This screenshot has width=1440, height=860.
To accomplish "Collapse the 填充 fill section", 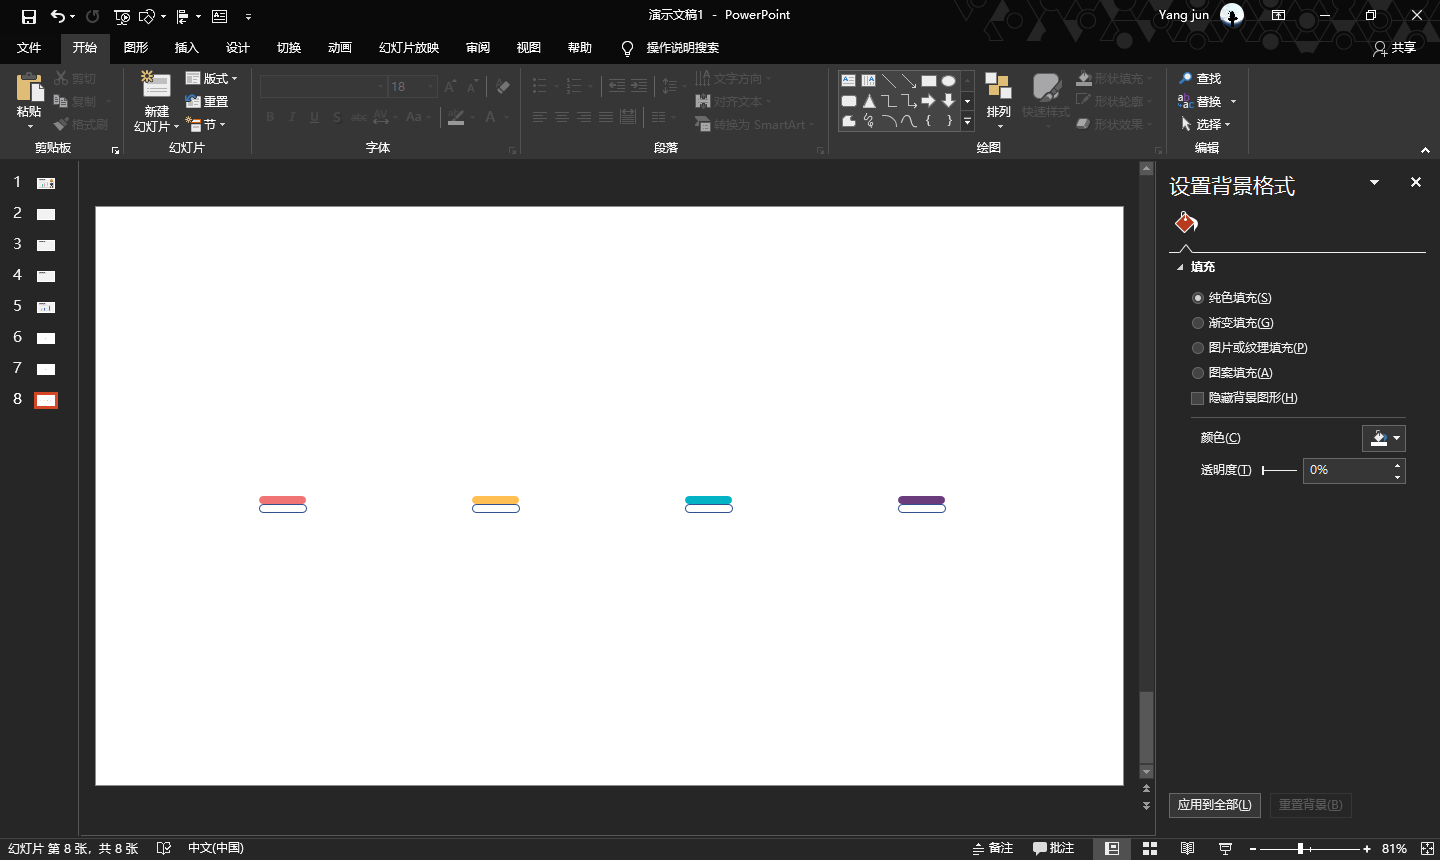I will (x=1180, y=267).
